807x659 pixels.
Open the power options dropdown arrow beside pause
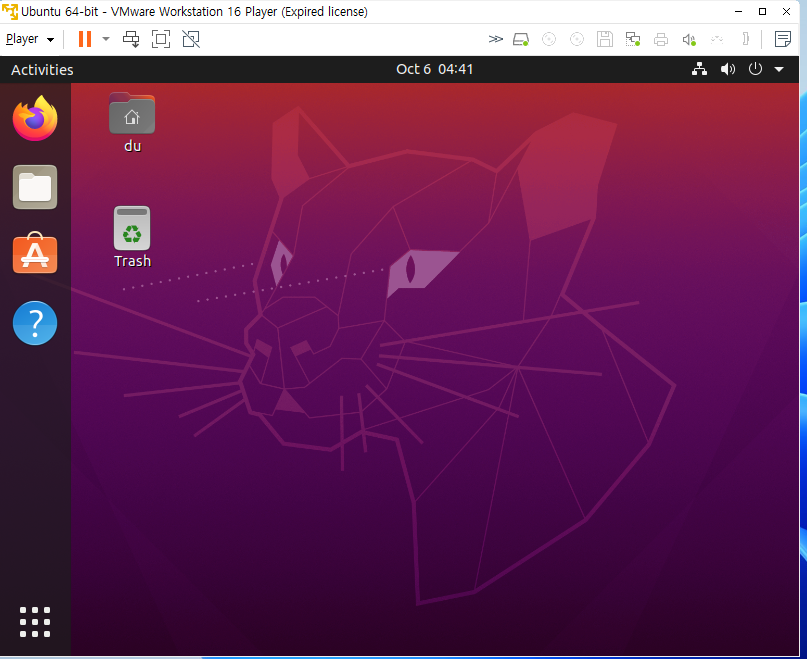pos(106,39)
